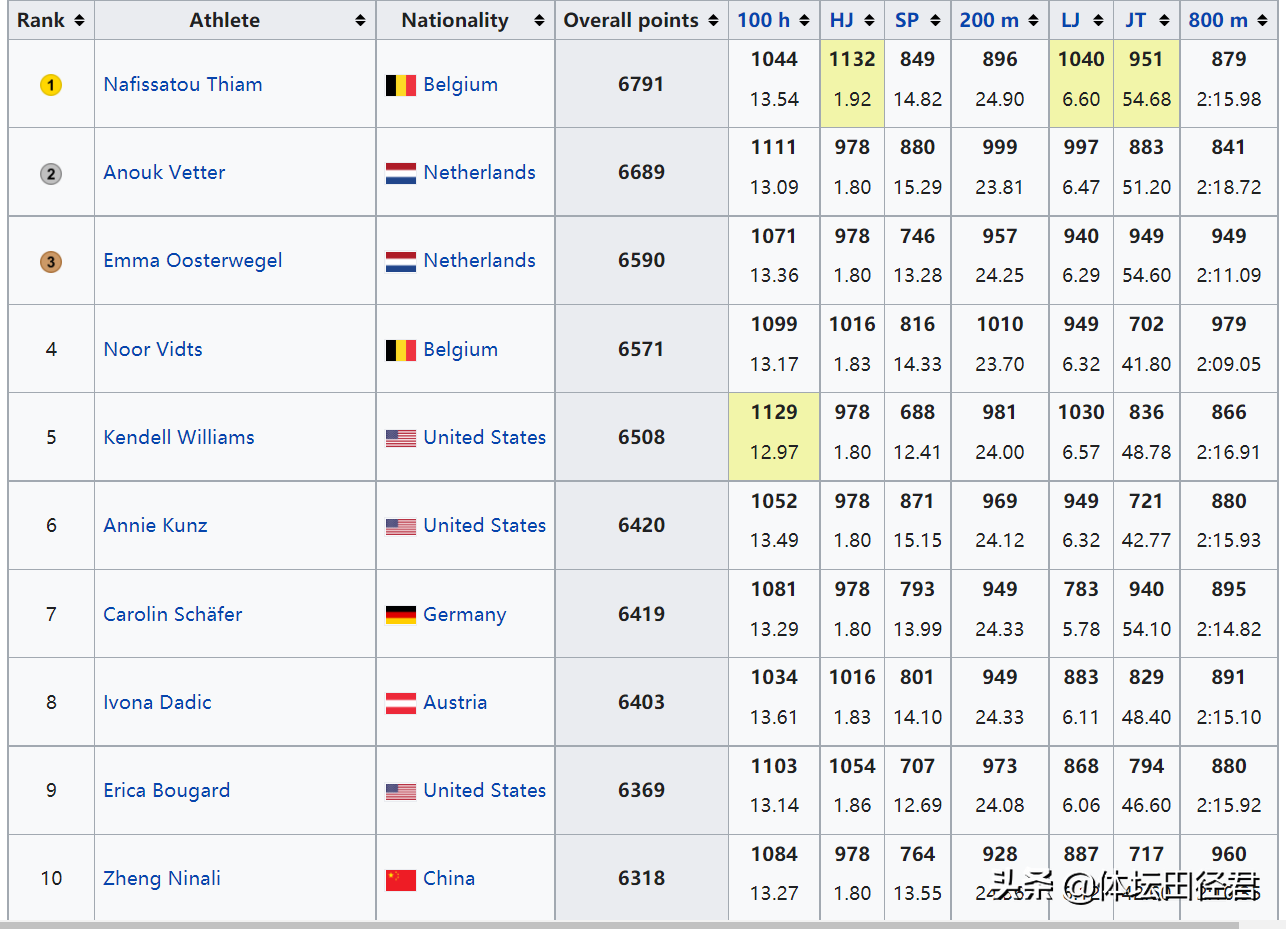Sort table by Rank column arrows

pos(80,20)
